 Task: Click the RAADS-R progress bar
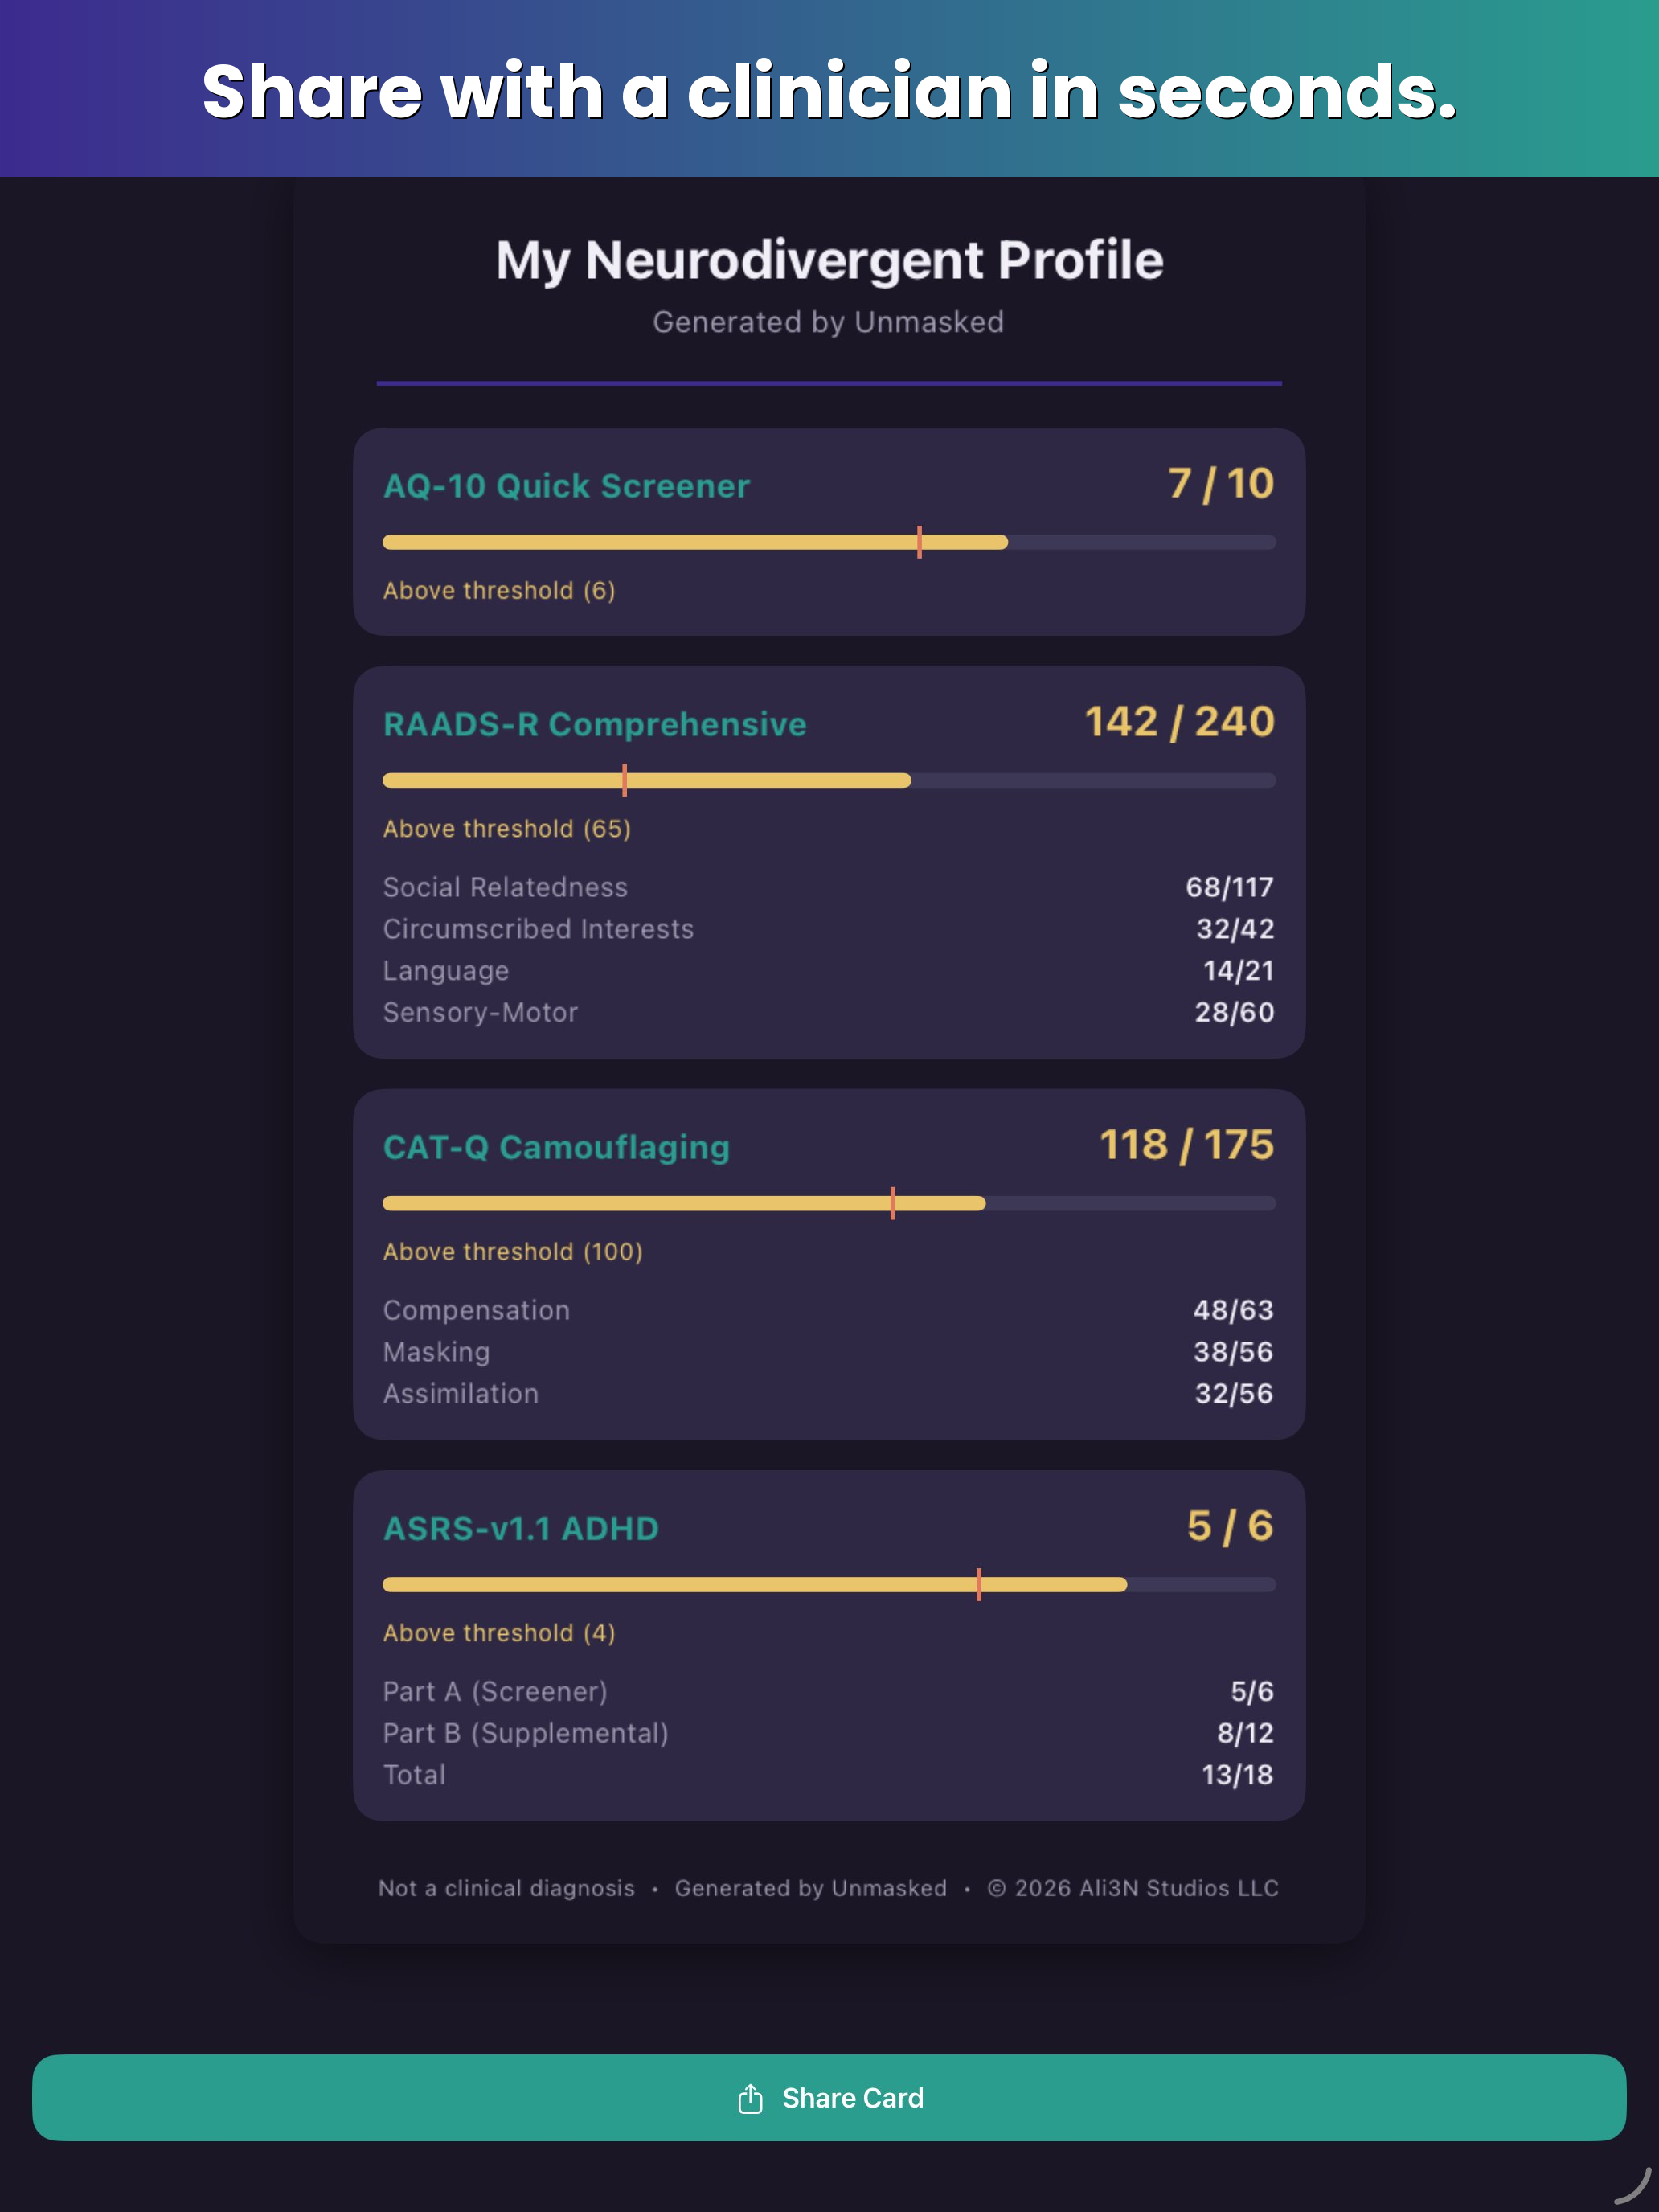[829, 780]
